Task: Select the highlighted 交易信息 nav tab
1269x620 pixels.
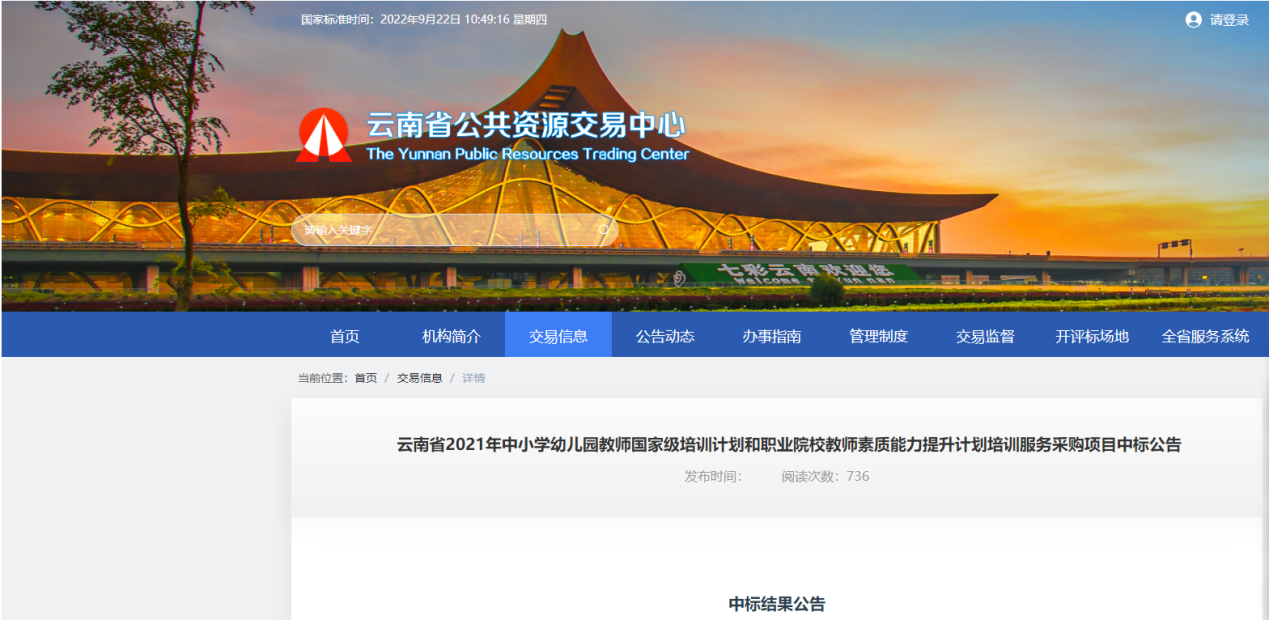Action: [x=558, y=336]
